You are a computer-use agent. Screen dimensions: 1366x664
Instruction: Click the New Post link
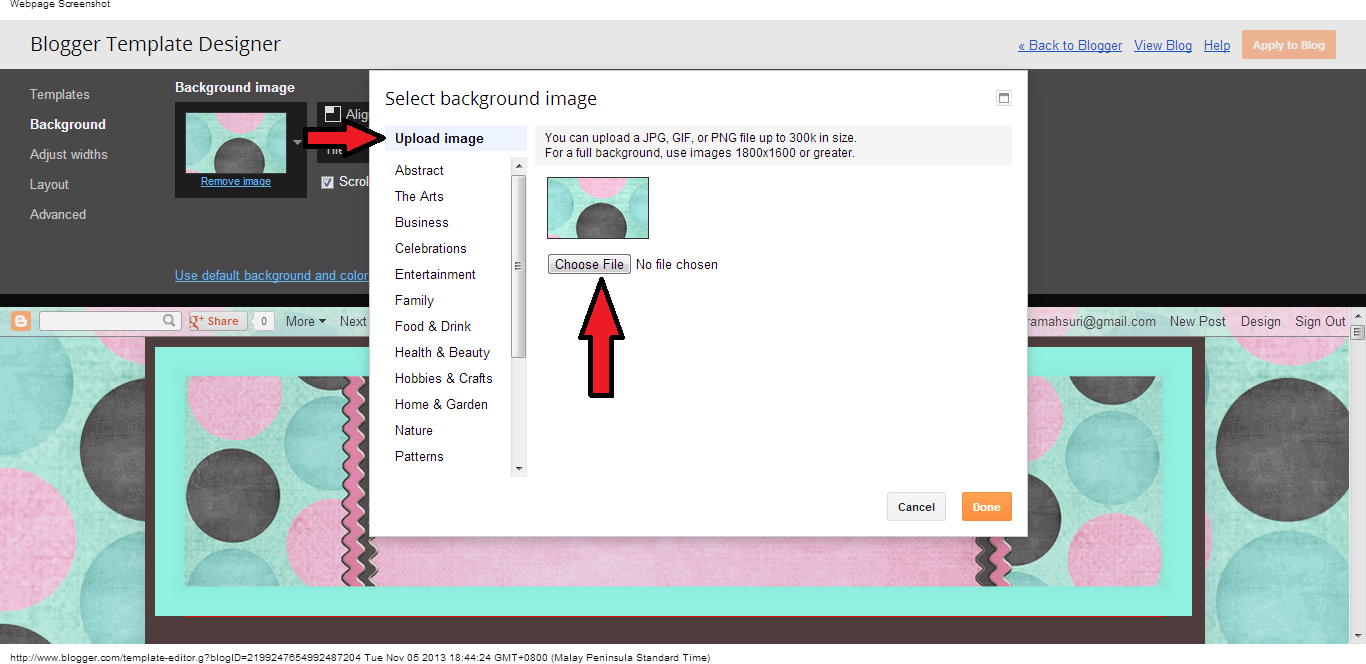1197,321
